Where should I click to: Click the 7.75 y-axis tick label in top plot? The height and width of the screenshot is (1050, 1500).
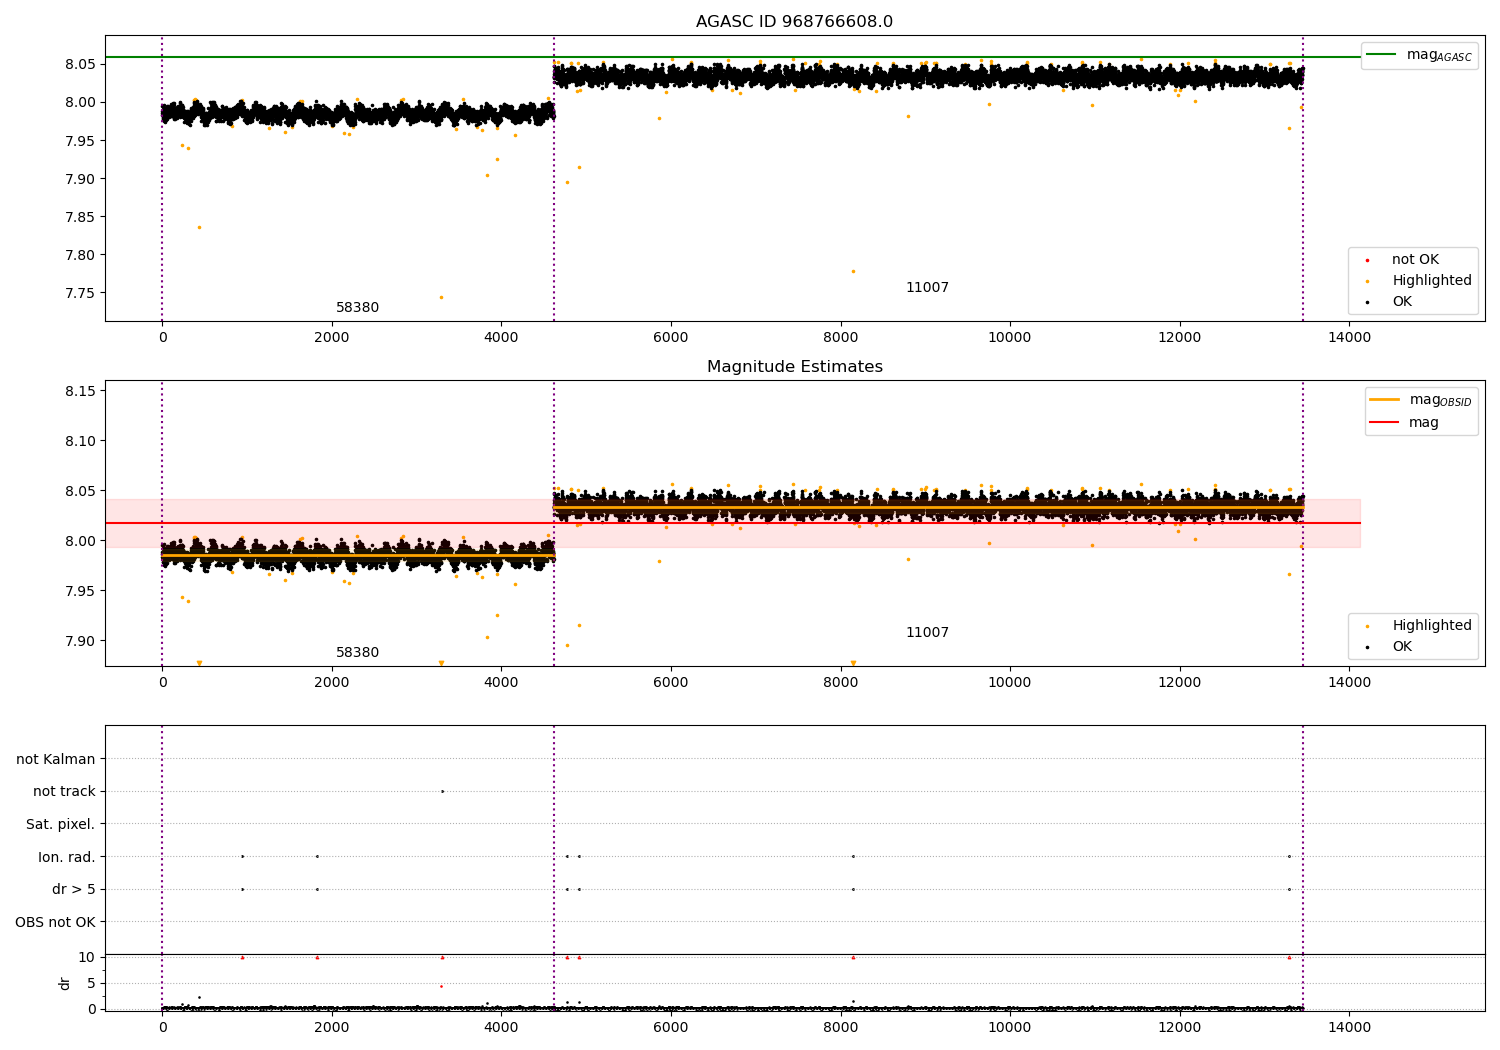tap(80, 294)
